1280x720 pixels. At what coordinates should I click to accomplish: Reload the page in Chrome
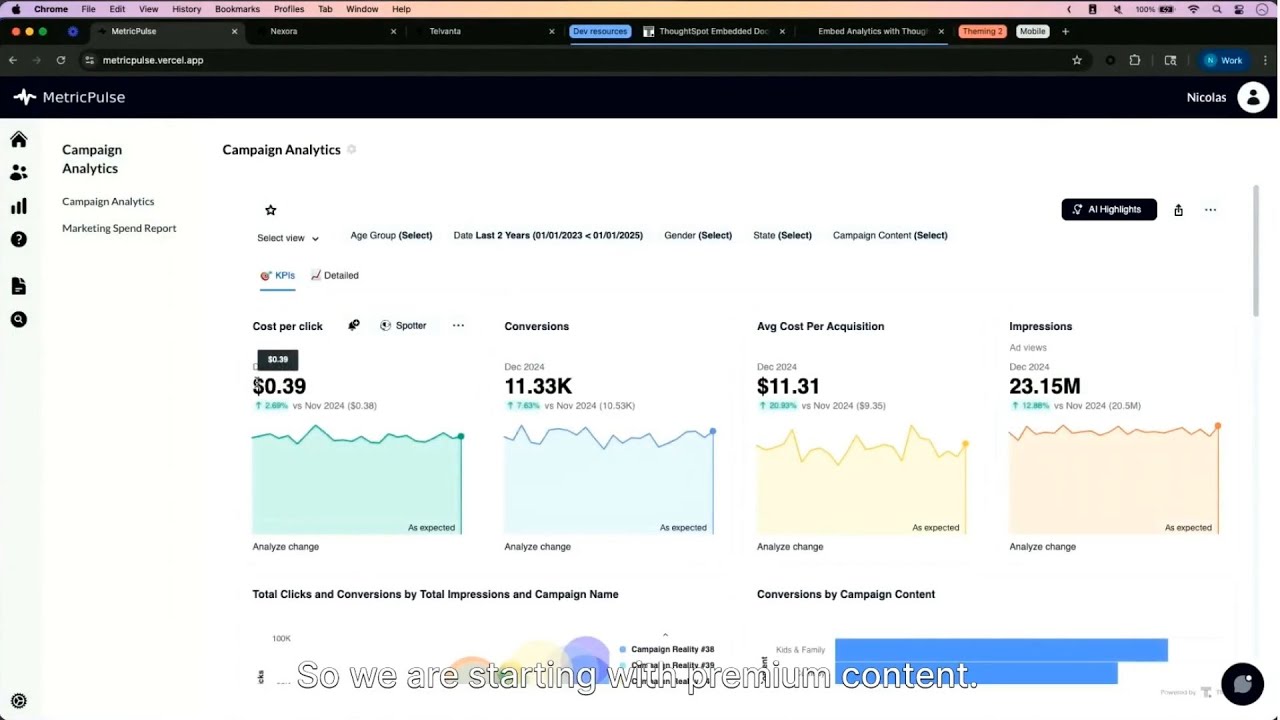pos(61,60)
